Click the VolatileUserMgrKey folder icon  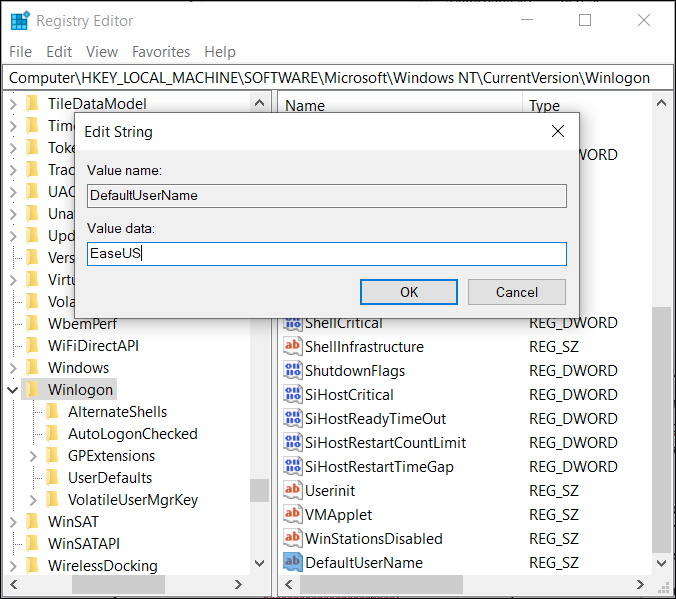coord(52,499)
